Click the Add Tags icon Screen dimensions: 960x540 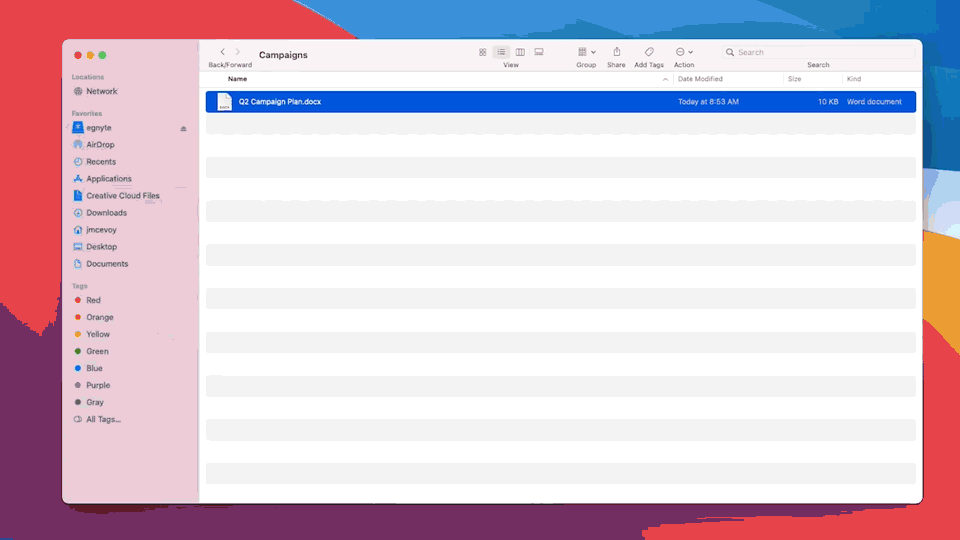pyautogui.click(x=649, y=52)
